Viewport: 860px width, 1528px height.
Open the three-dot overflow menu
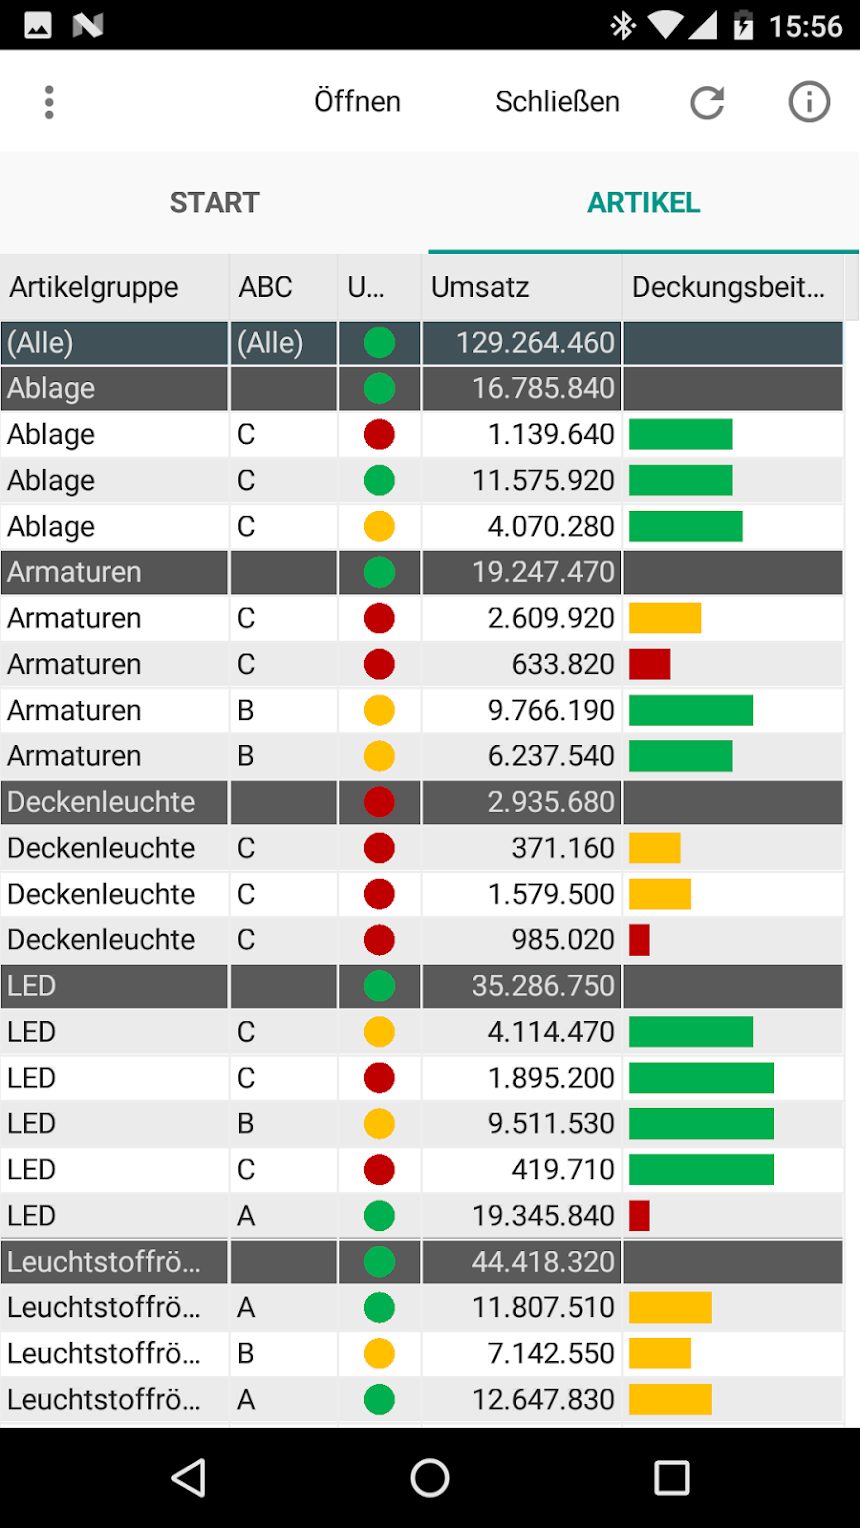[x=49, y=102]
